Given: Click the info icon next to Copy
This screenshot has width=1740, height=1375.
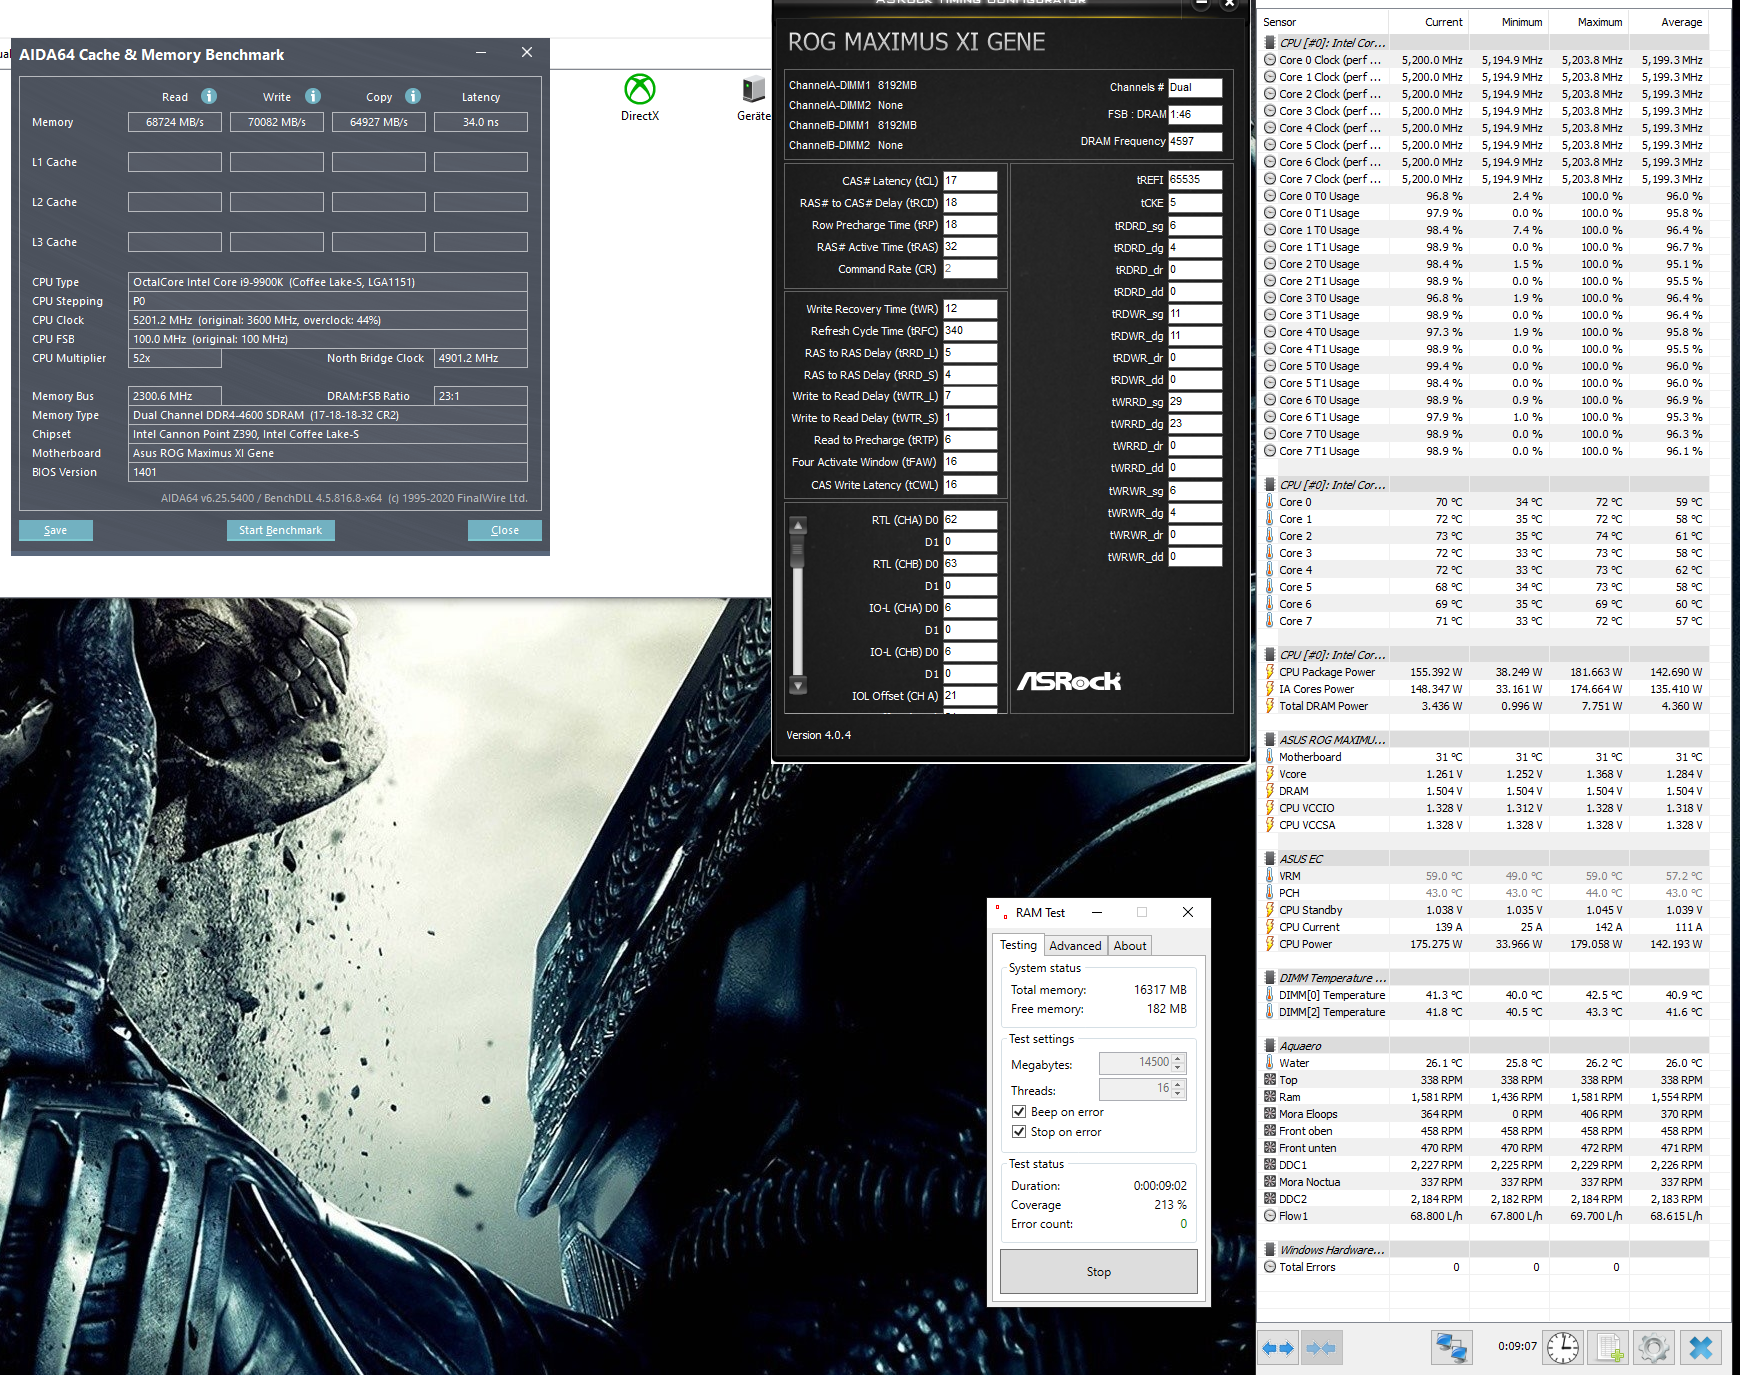Looking at the screenshot, I should [x=413, y=96].
